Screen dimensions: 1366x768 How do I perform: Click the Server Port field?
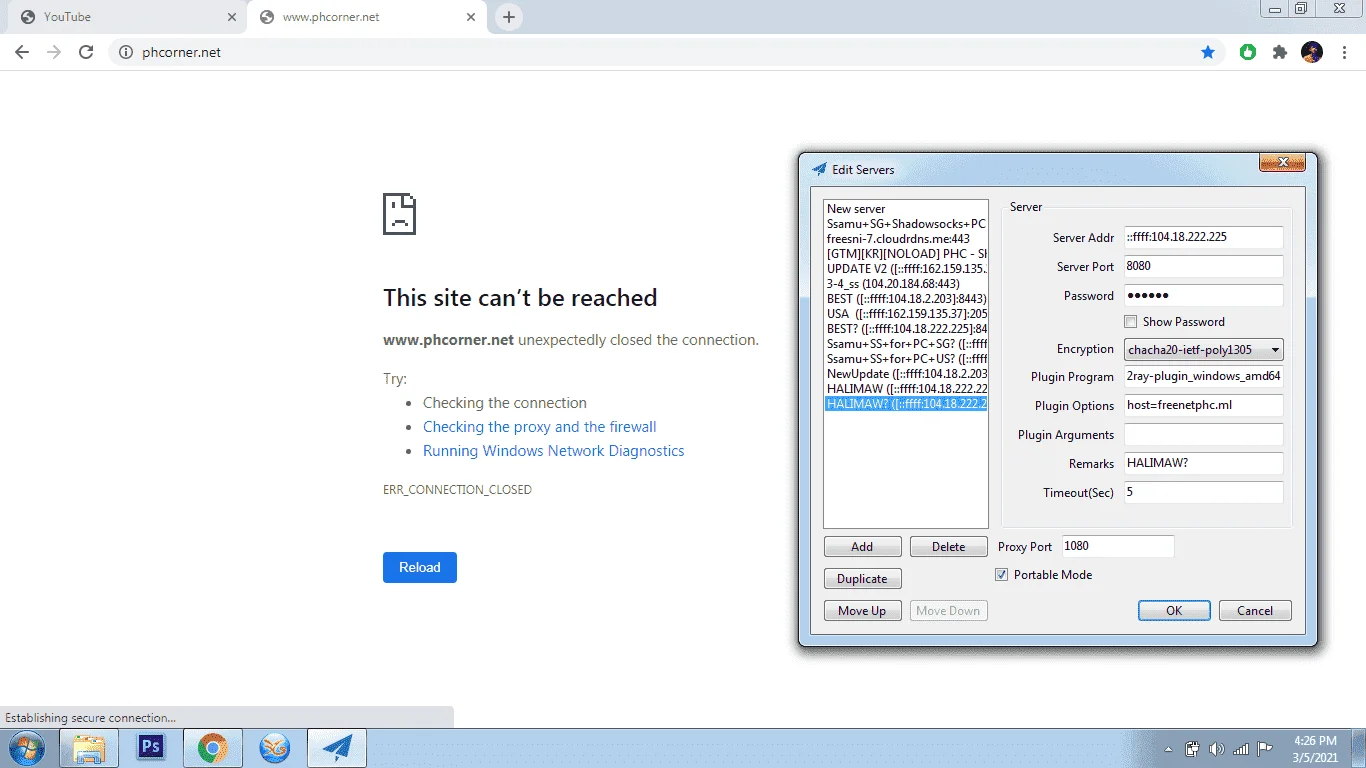coord(1203,267)
